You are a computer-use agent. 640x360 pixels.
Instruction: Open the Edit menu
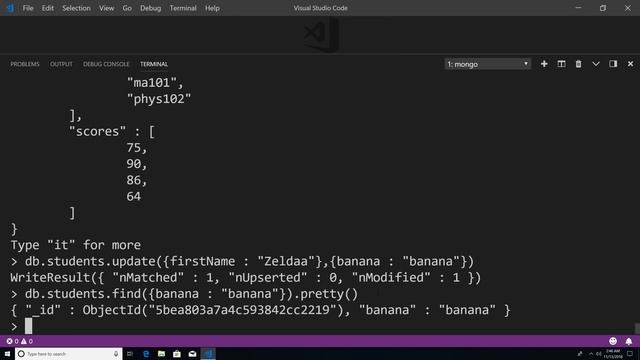pyautogui.click(x=48, y=8)
